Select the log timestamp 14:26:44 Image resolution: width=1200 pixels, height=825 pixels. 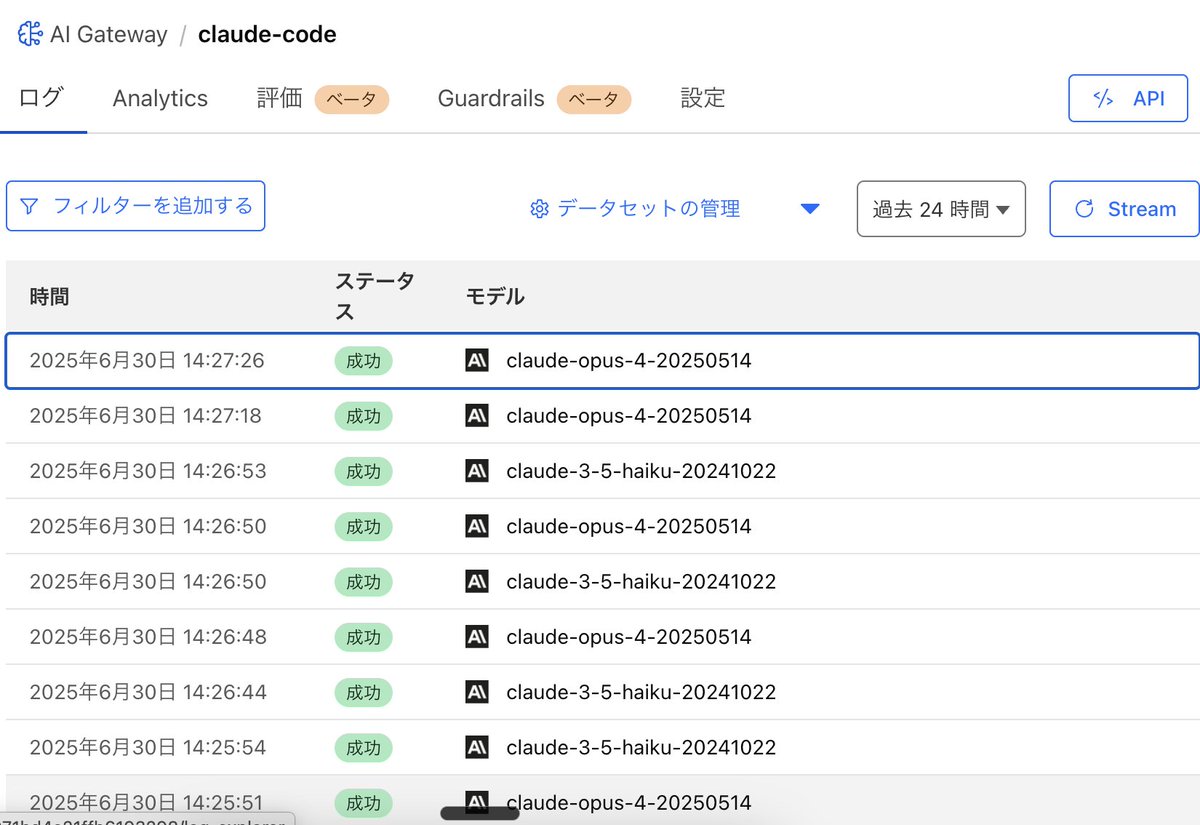[148, 692]
